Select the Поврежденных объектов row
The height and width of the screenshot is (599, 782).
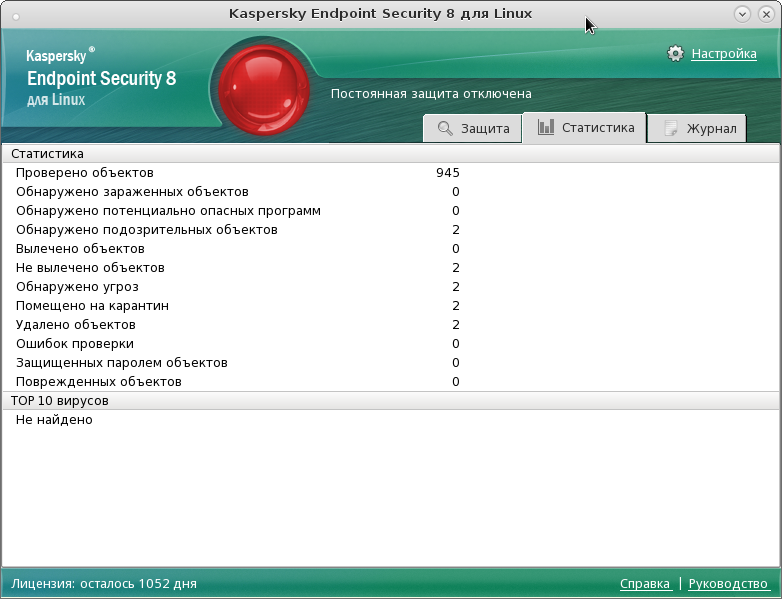391,381
